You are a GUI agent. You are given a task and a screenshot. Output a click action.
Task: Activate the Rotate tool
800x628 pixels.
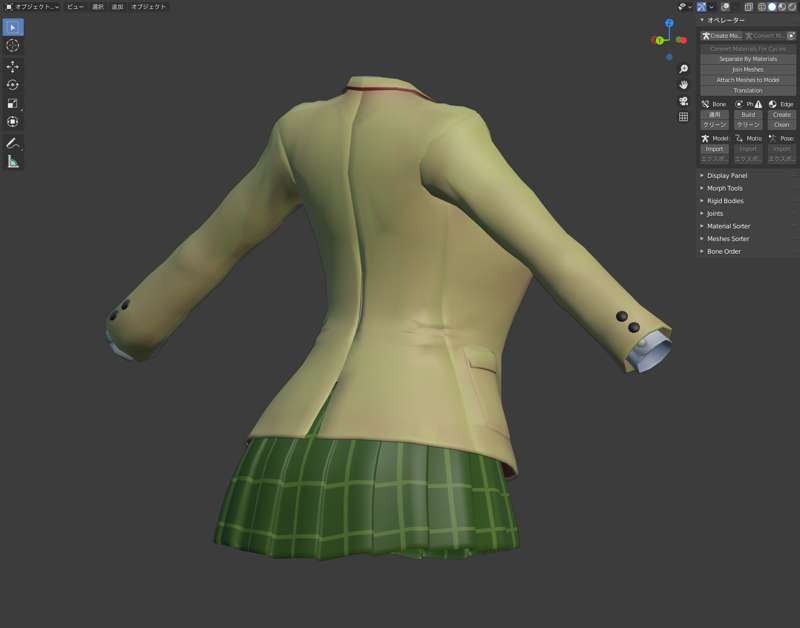pos(13,85)
